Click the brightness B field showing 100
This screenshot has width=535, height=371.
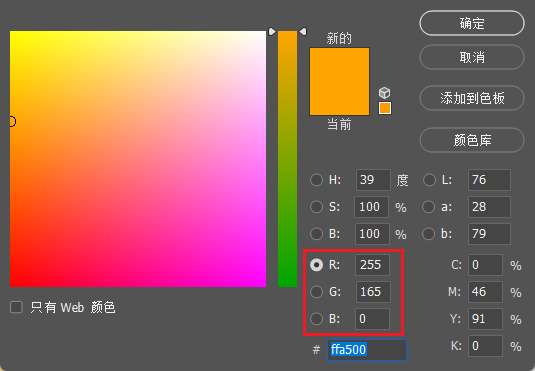pos(372,234)
